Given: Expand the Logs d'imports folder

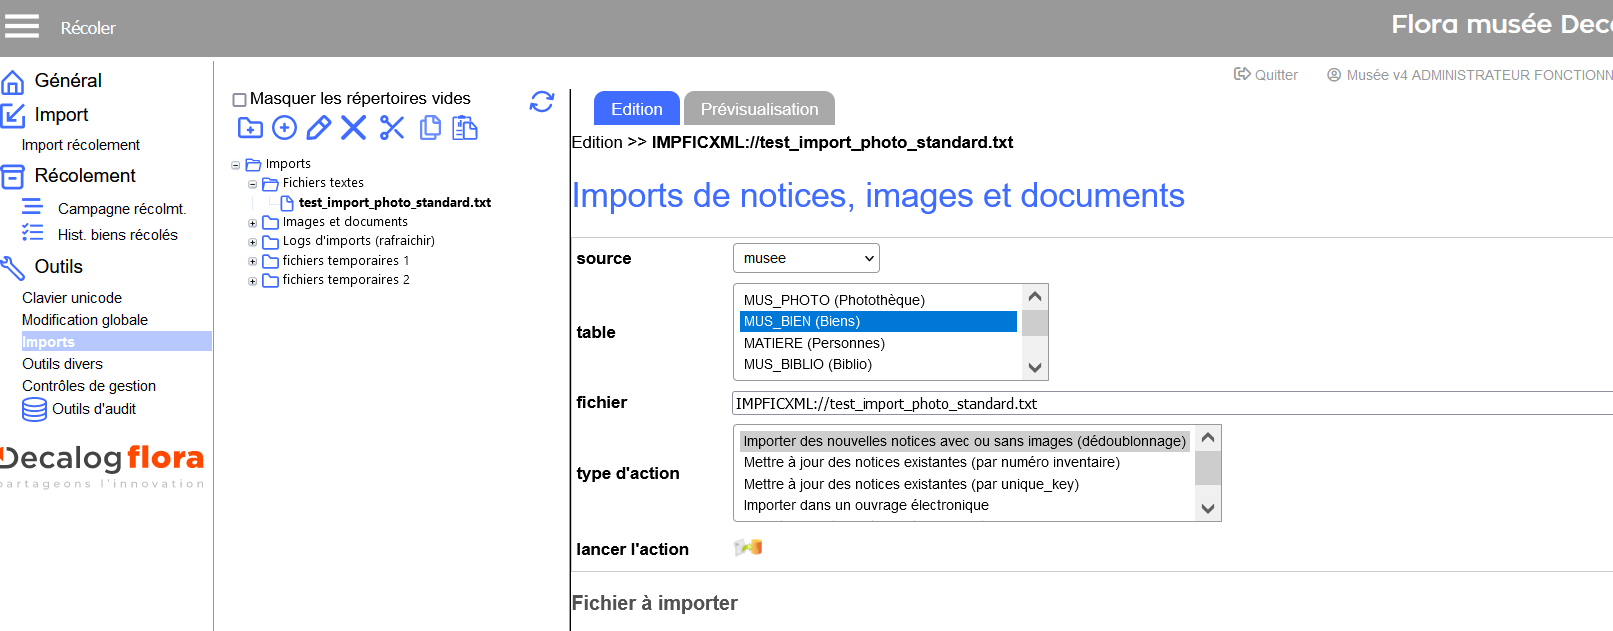Looking at the screenshot, I should pos(253,242).
